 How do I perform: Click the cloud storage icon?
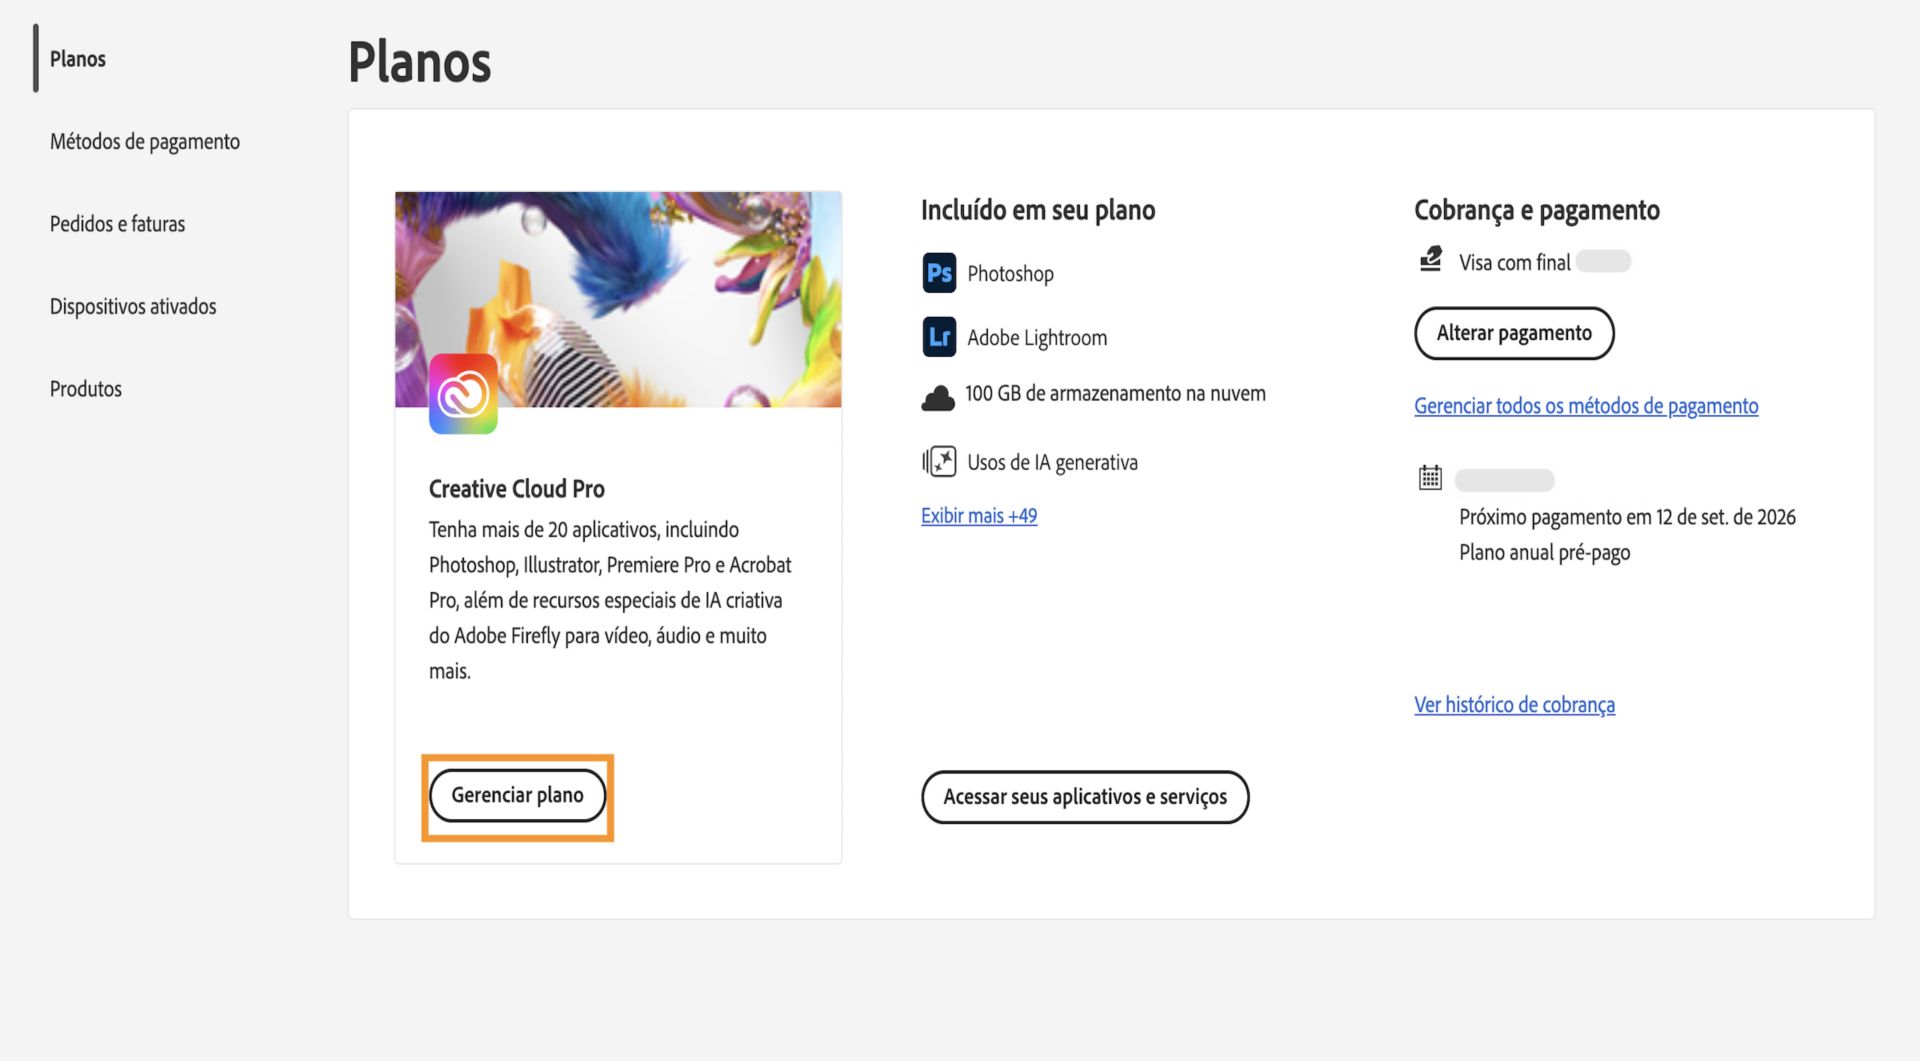(x=939, y=393)
